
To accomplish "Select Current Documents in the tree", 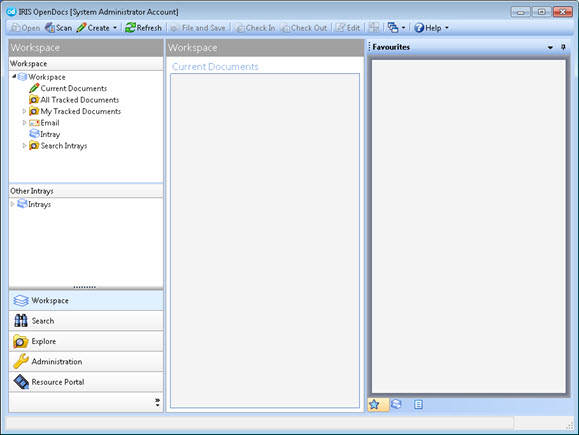I will point(73,88).
